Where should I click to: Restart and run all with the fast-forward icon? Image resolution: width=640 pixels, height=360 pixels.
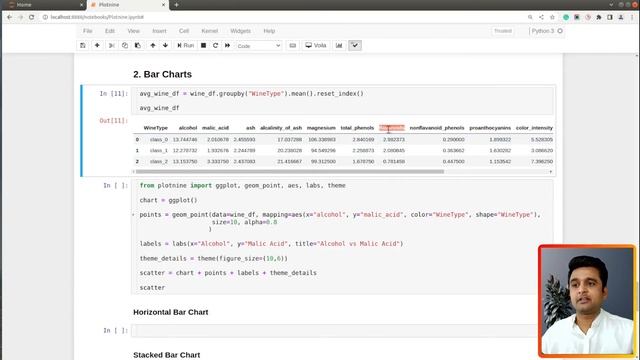pos(227,45)
